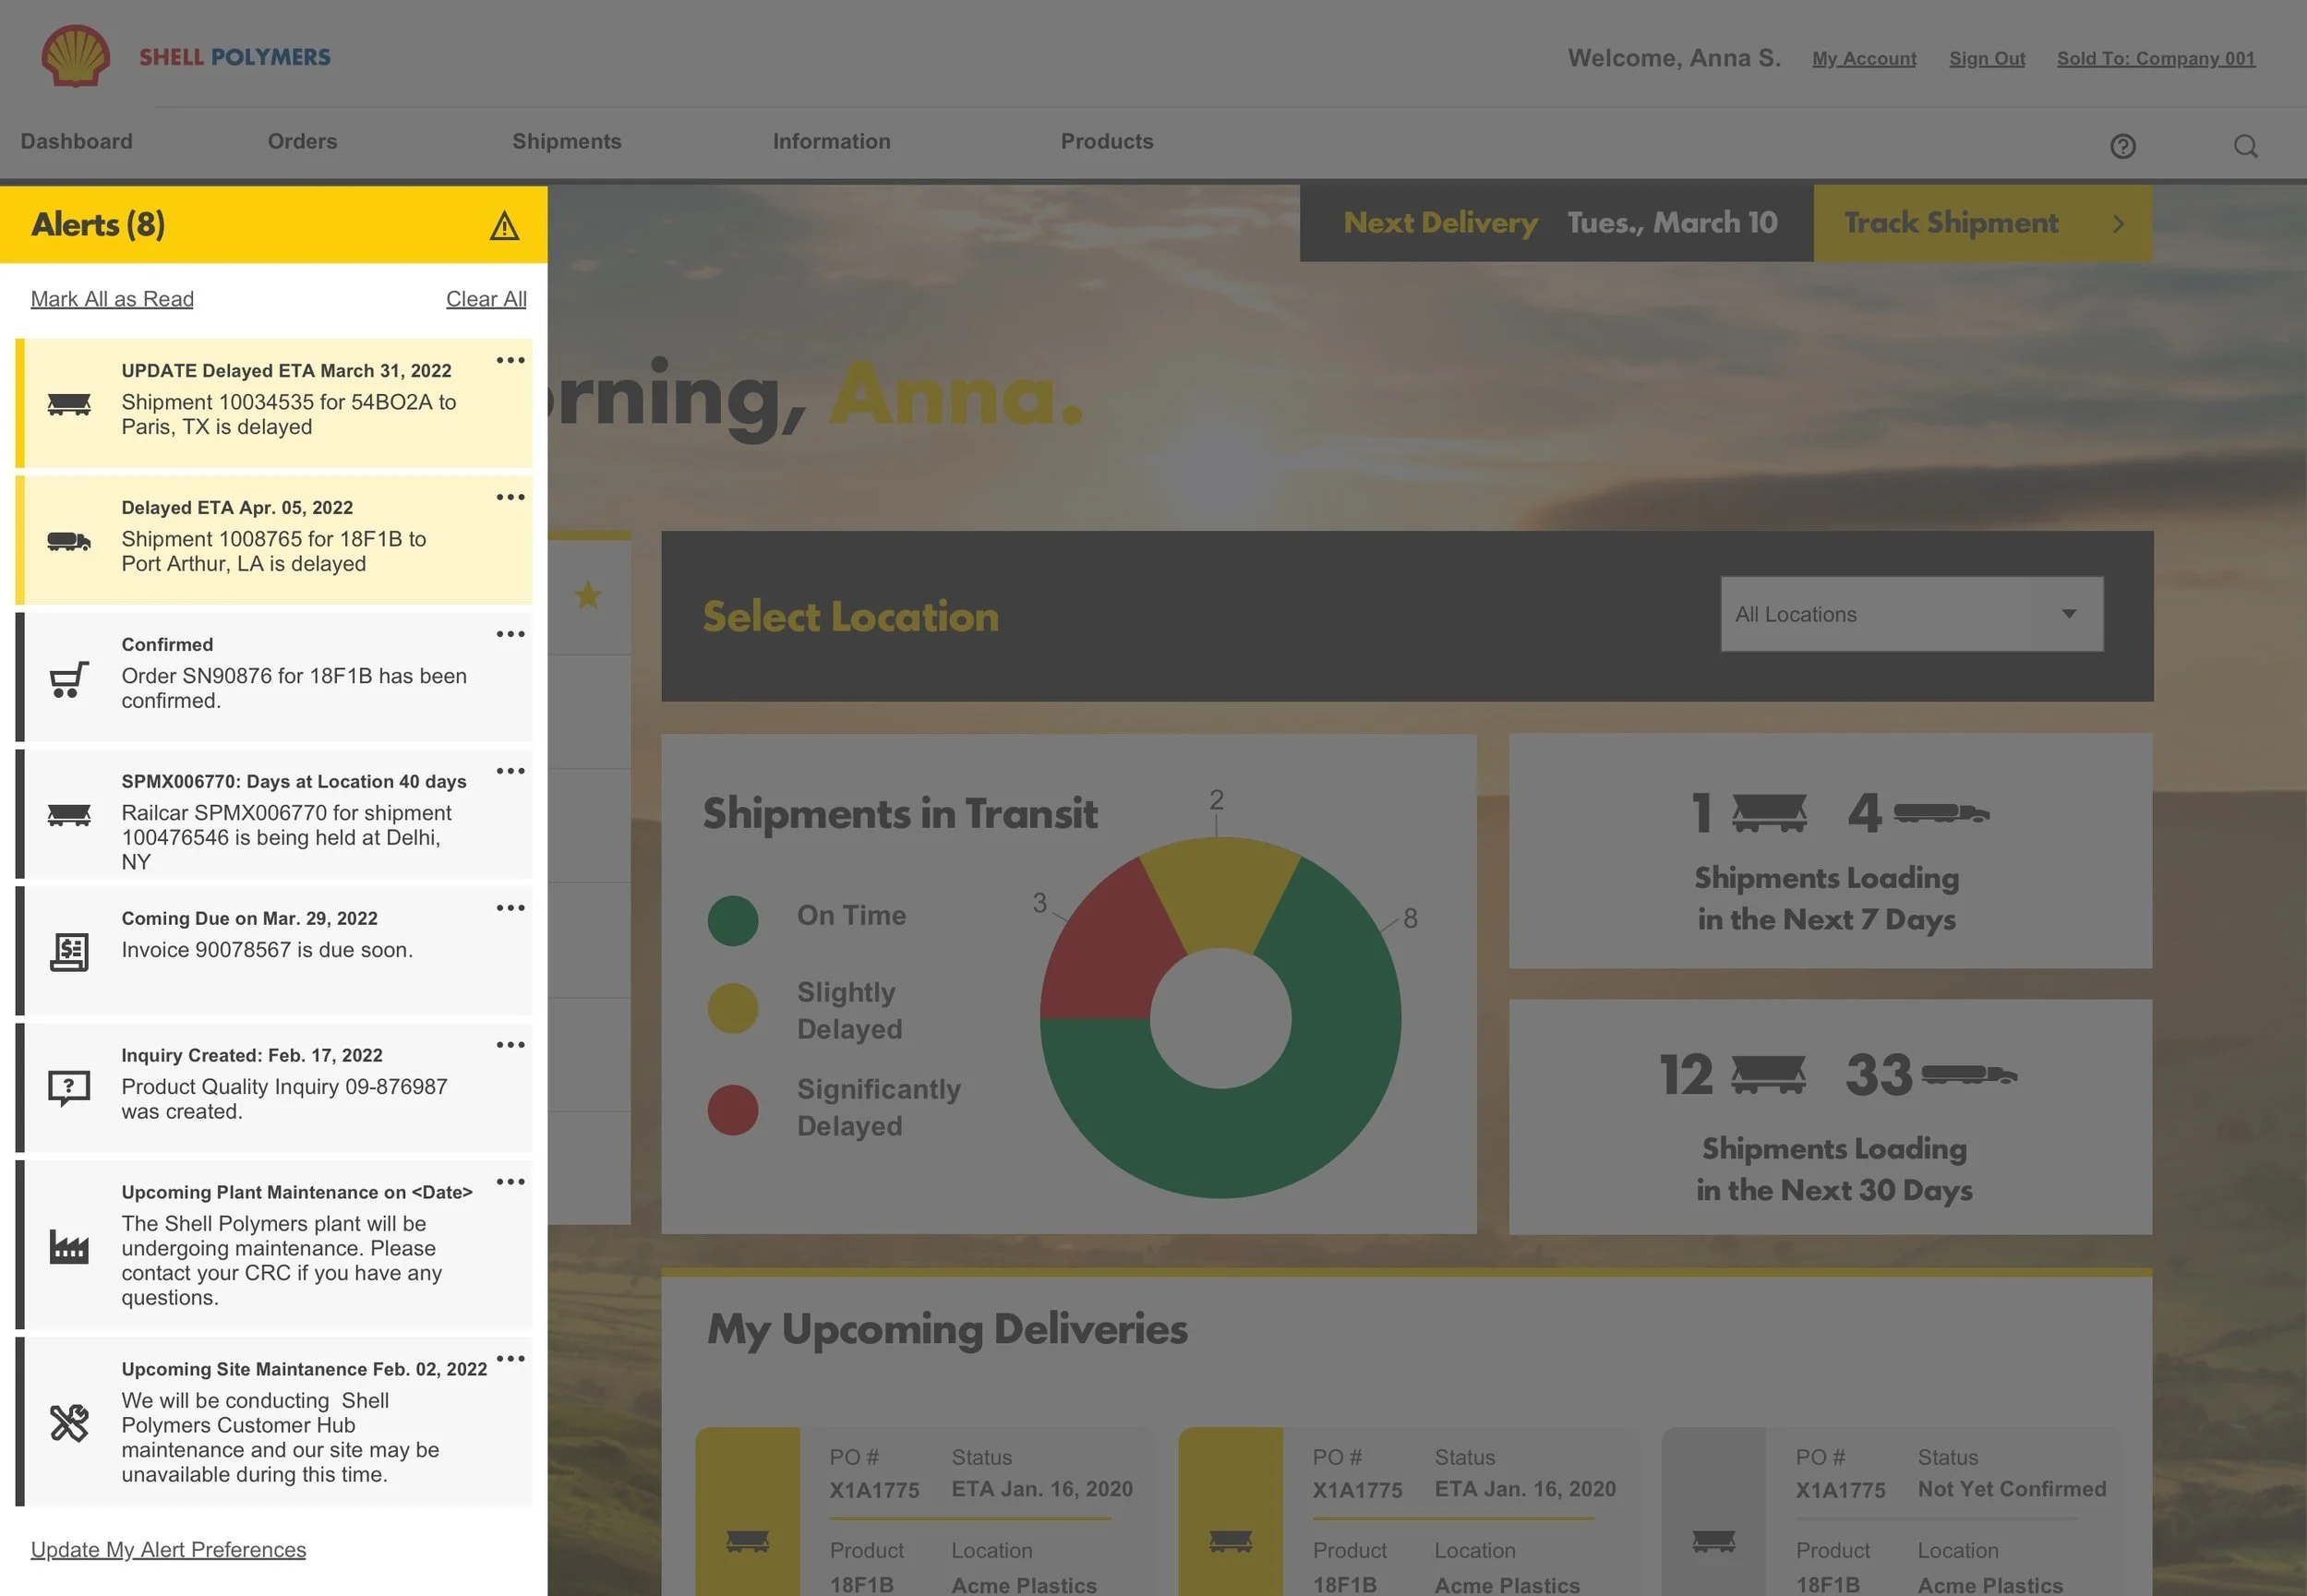The height and width of the screenshot is (1596, 2307).
Task: Open the My Account link
Action: [1864, 58]
